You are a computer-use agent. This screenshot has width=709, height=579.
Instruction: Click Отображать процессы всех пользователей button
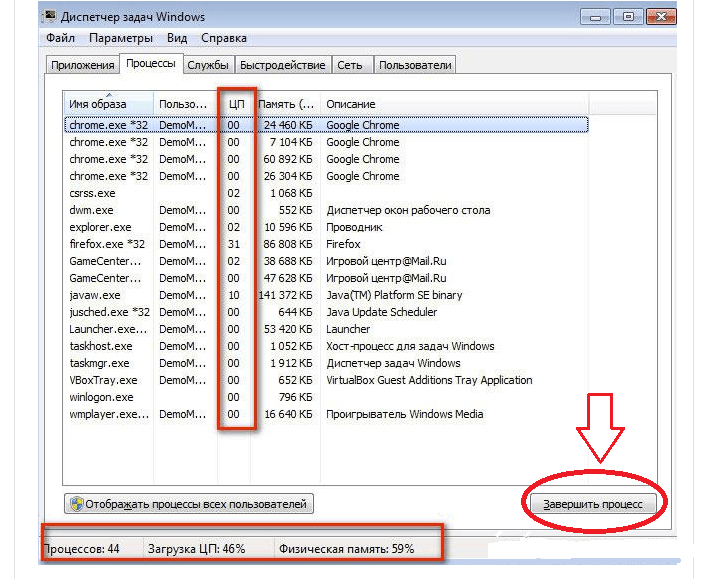tap(189, 504)
